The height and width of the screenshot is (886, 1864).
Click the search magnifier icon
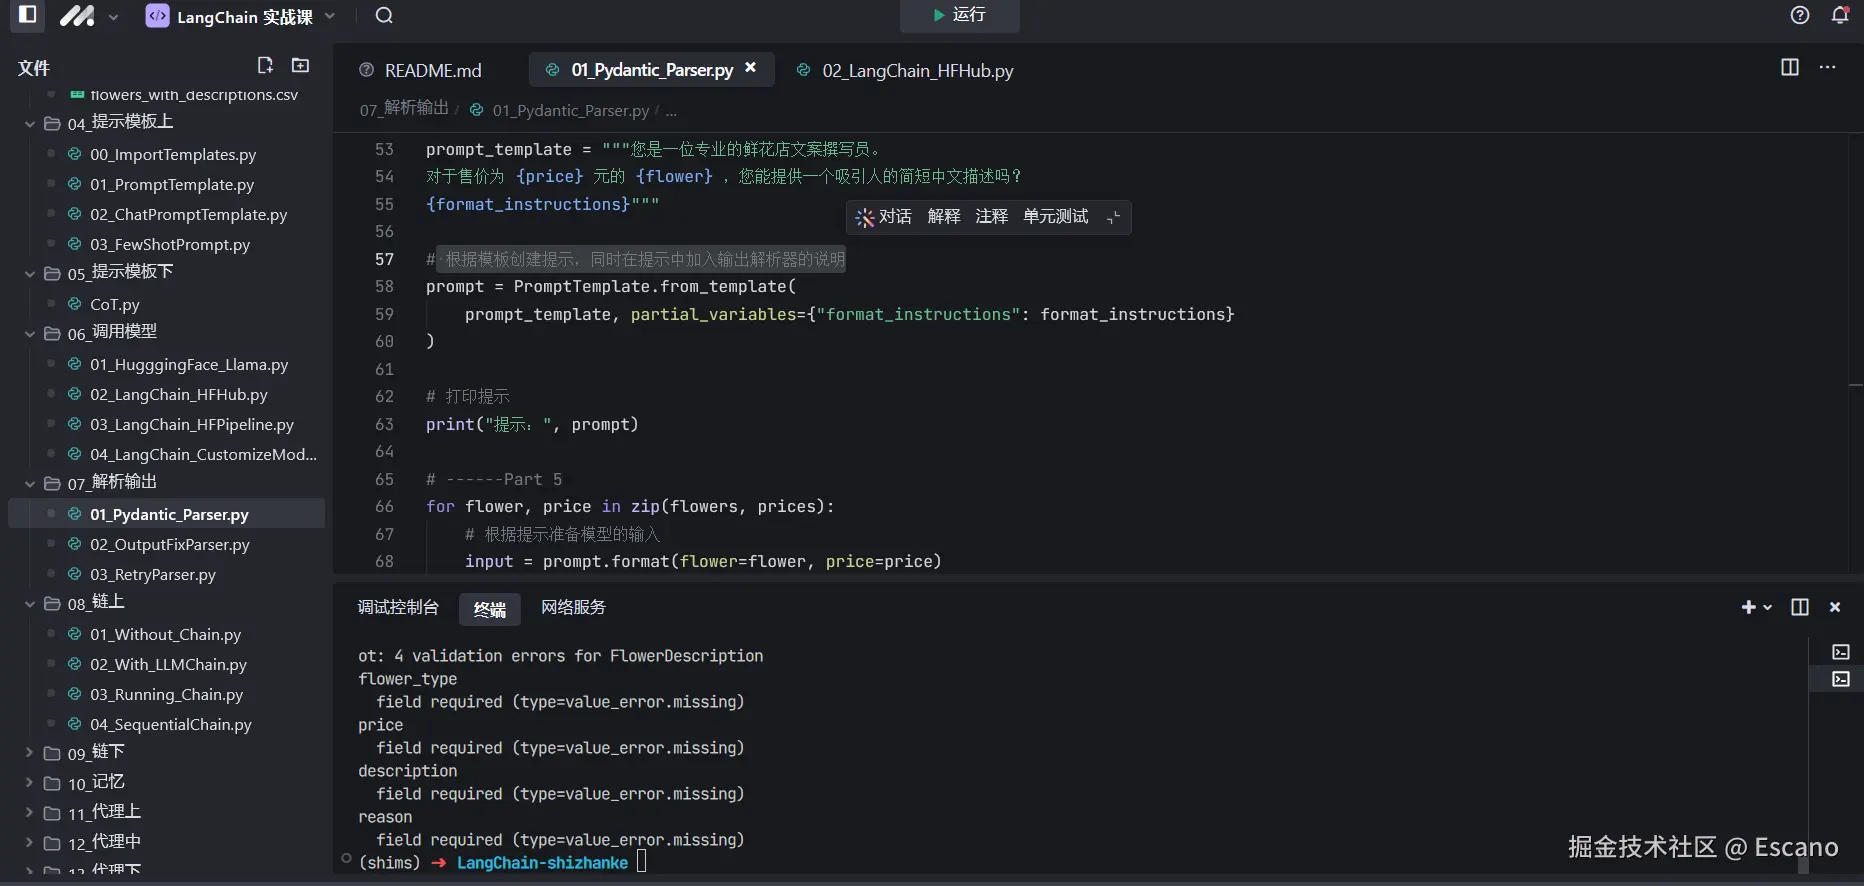coord(384,15)
